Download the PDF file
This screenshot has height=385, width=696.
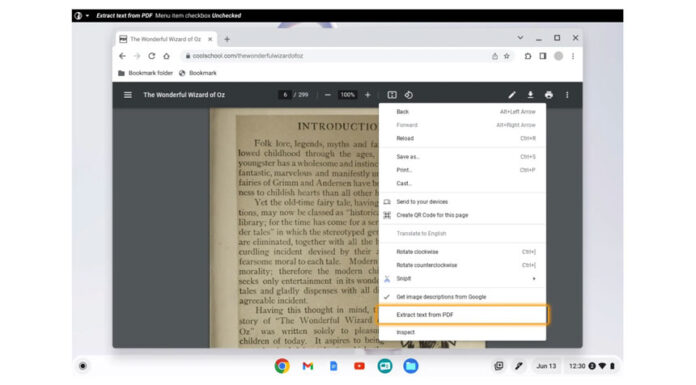pos(530,95)
